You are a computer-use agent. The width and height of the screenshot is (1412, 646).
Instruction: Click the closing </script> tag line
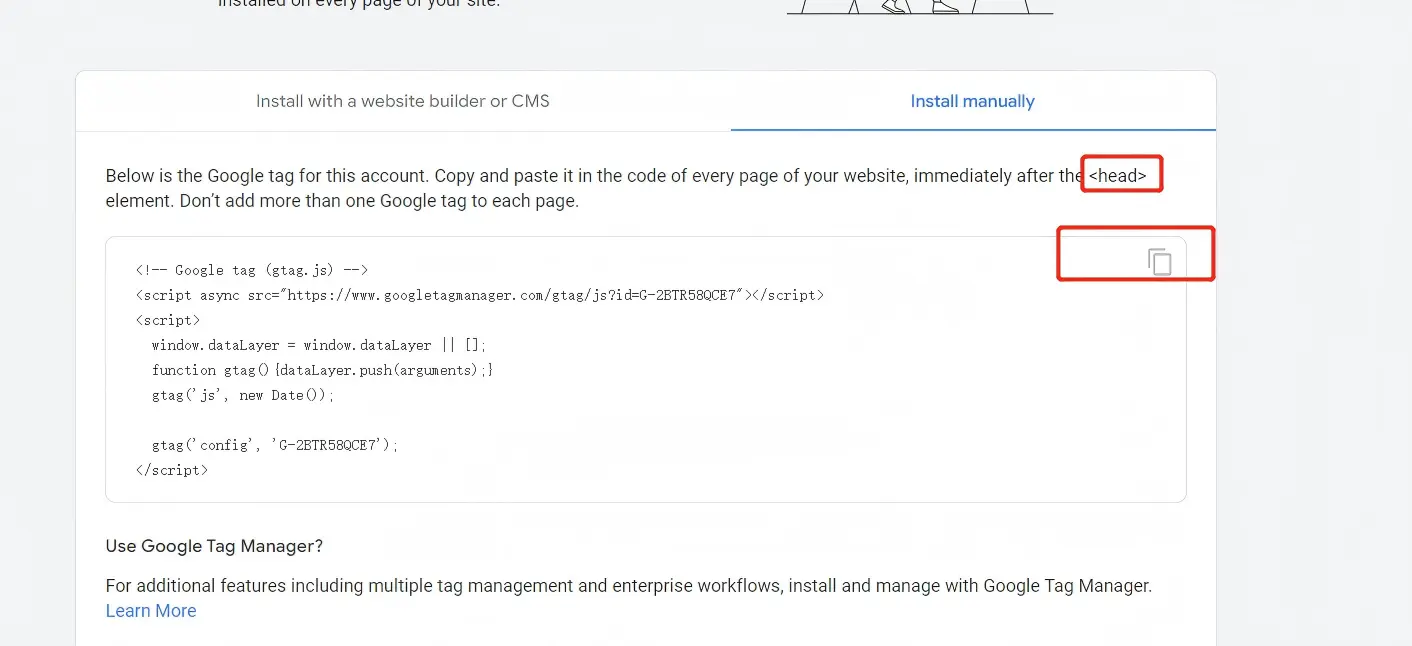[x=172, y=470]
